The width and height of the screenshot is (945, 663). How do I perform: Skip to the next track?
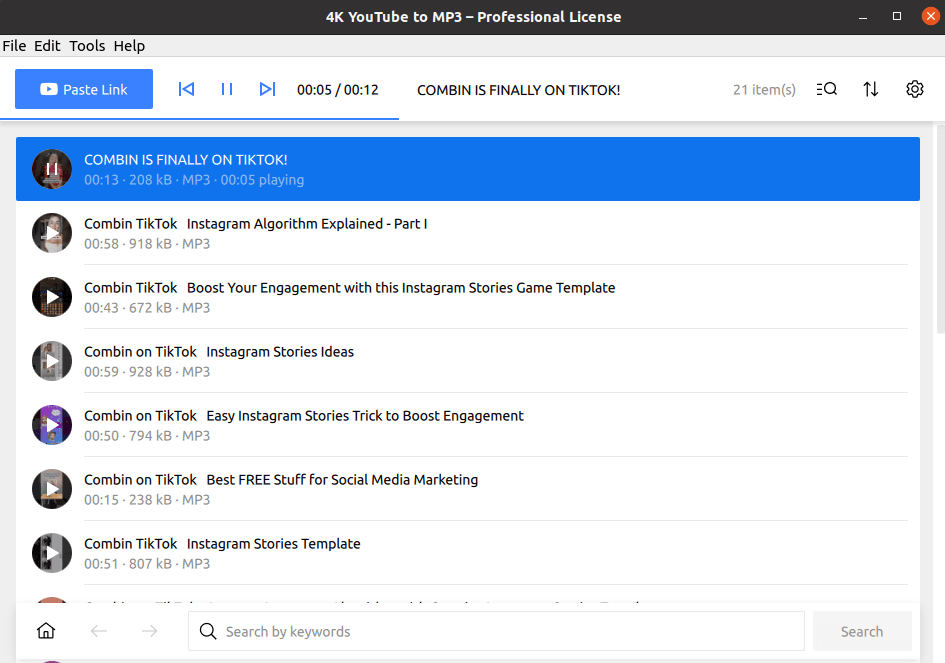pyautogui.click(x=267, y=89)
